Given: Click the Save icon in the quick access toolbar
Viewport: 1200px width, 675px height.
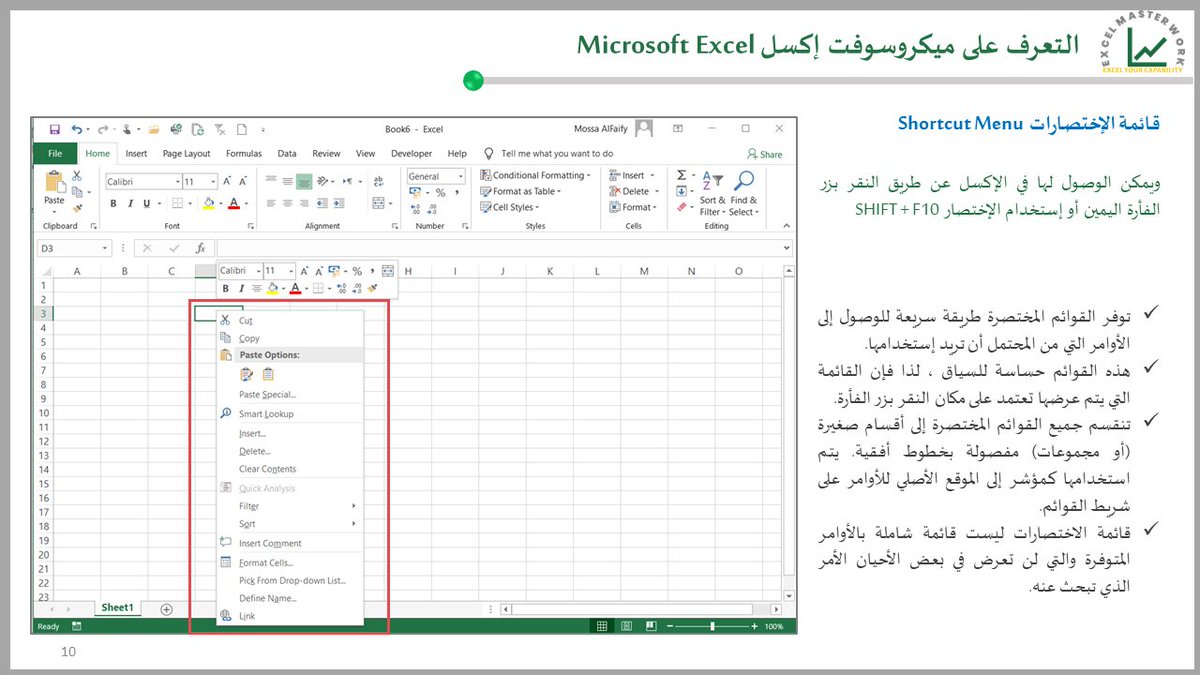Looking at the screenshot, I should tap(54, 129).
